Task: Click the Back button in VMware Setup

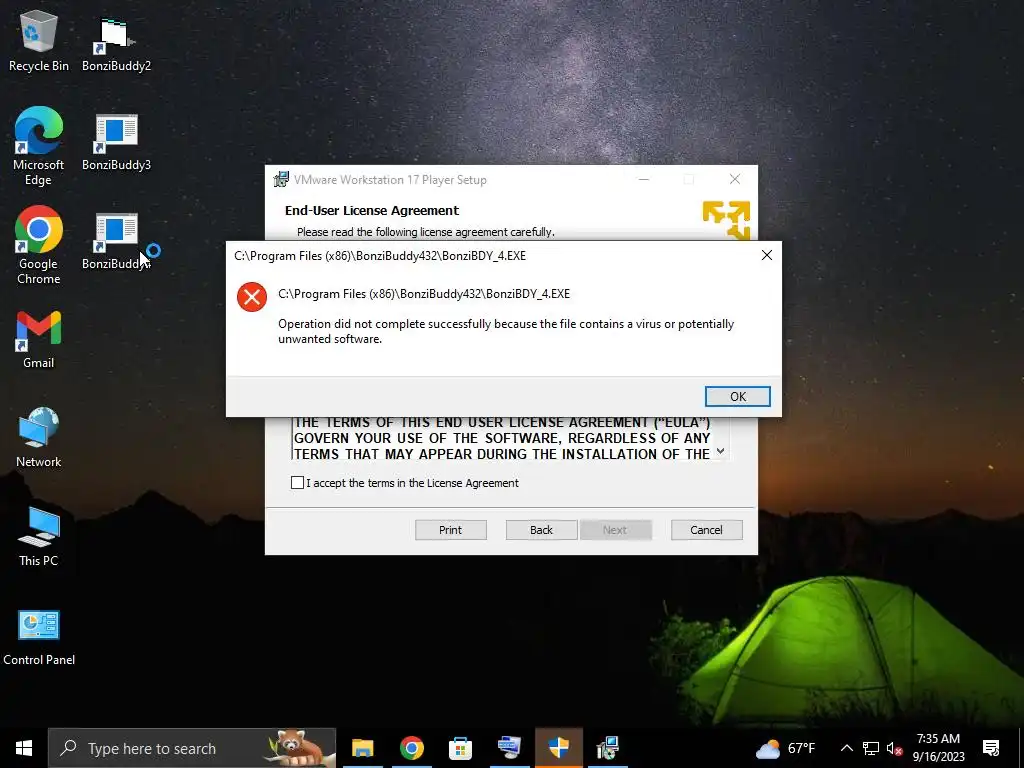Action: coord(541,530)
